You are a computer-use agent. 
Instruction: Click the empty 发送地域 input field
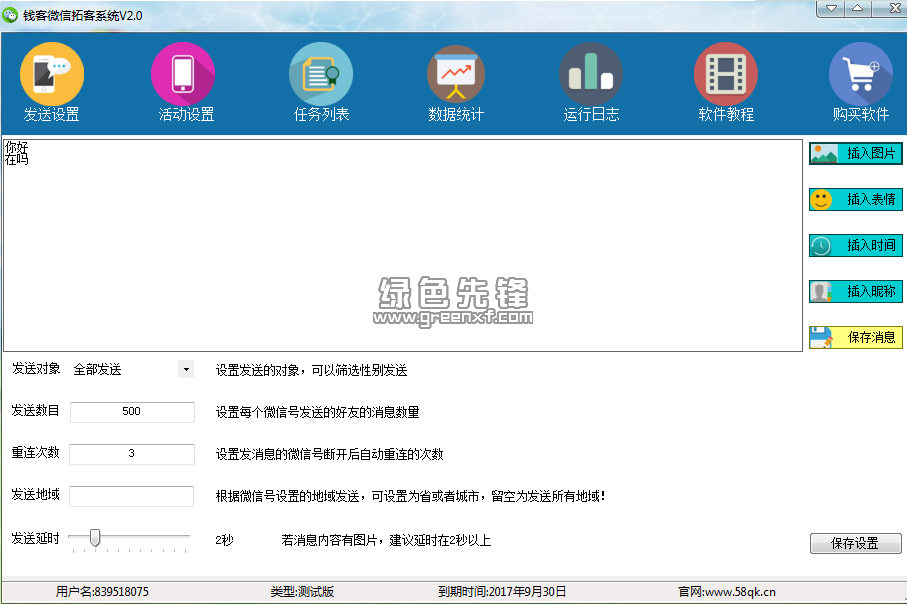click(x=132, y=496)
